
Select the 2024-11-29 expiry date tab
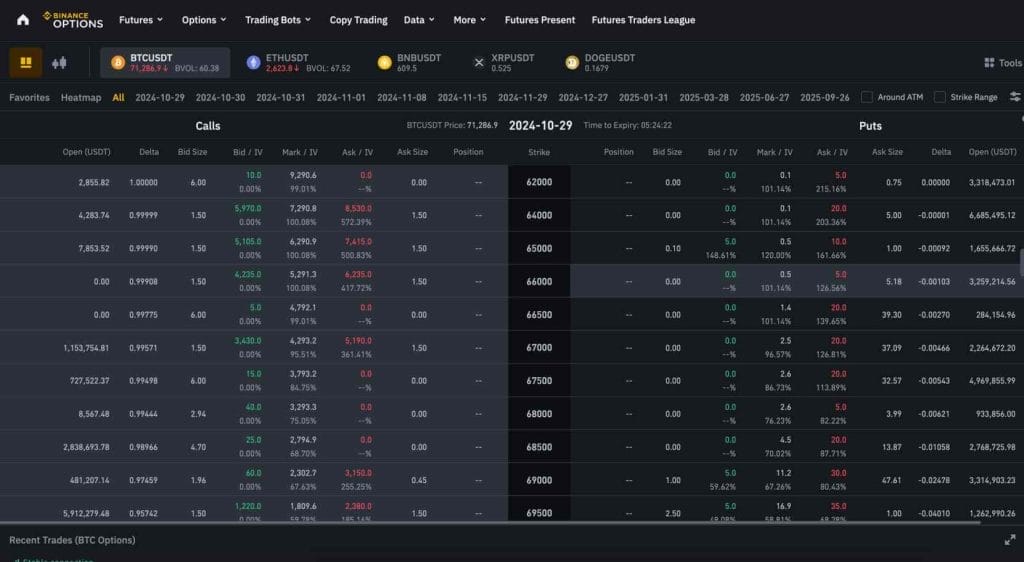point(522,97)
